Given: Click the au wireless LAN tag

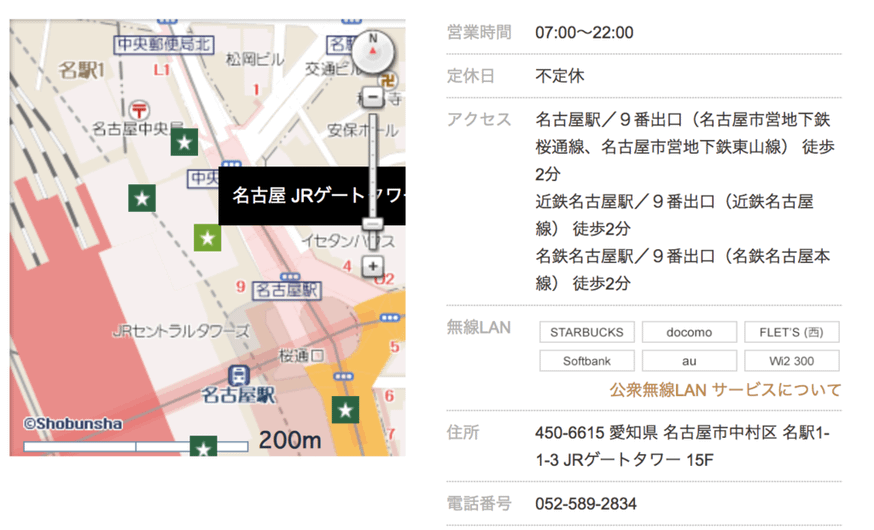Looking at the screenshot, I should coord(690,361).
